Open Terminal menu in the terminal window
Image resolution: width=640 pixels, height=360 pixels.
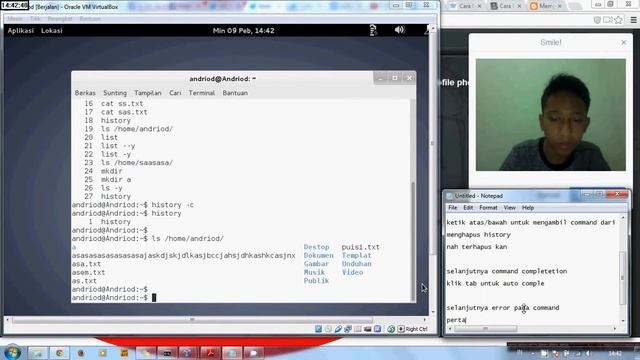pyautogui.click(x=202, y=93)
